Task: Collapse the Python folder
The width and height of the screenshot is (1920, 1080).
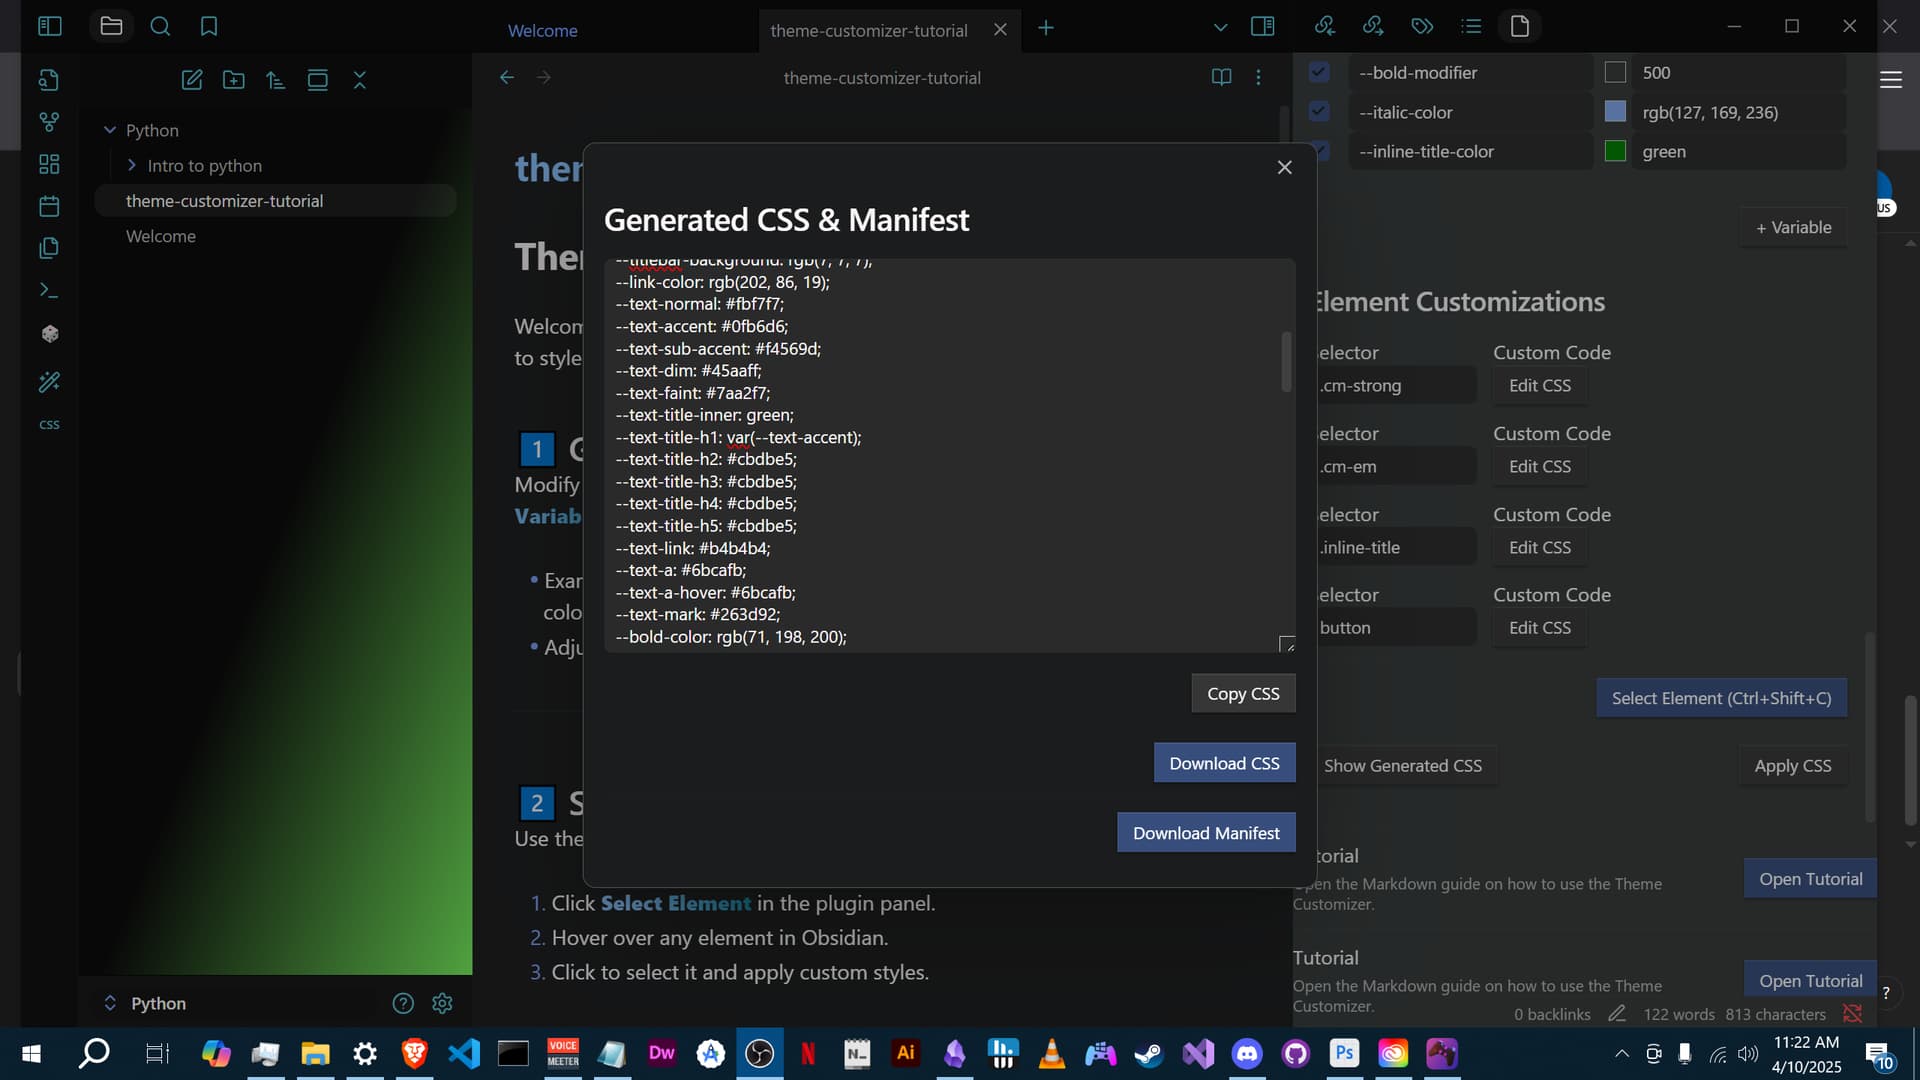Action: (110, 130)
